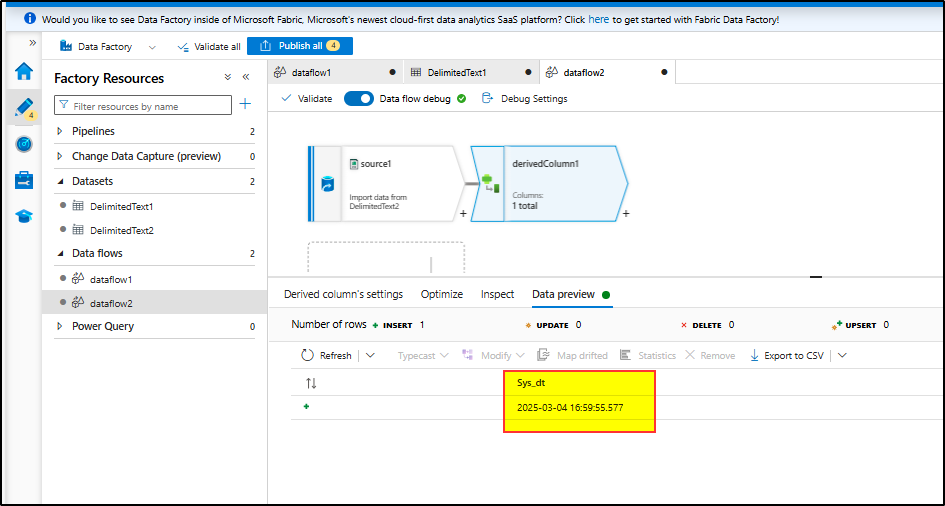Click the splitter handle above the bottom panel
The height and width of the screenshot is (506, 945).
816,276
